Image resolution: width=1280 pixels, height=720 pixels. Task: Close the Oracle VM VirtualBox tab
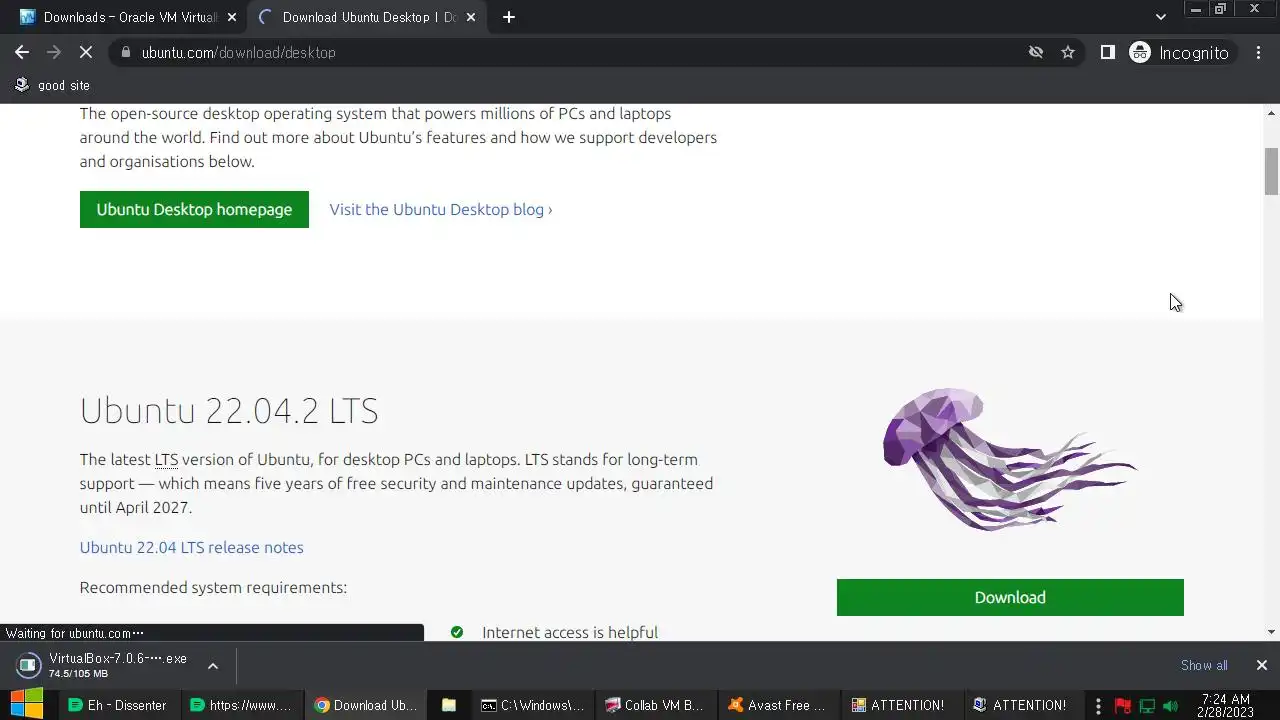(232, 17)
